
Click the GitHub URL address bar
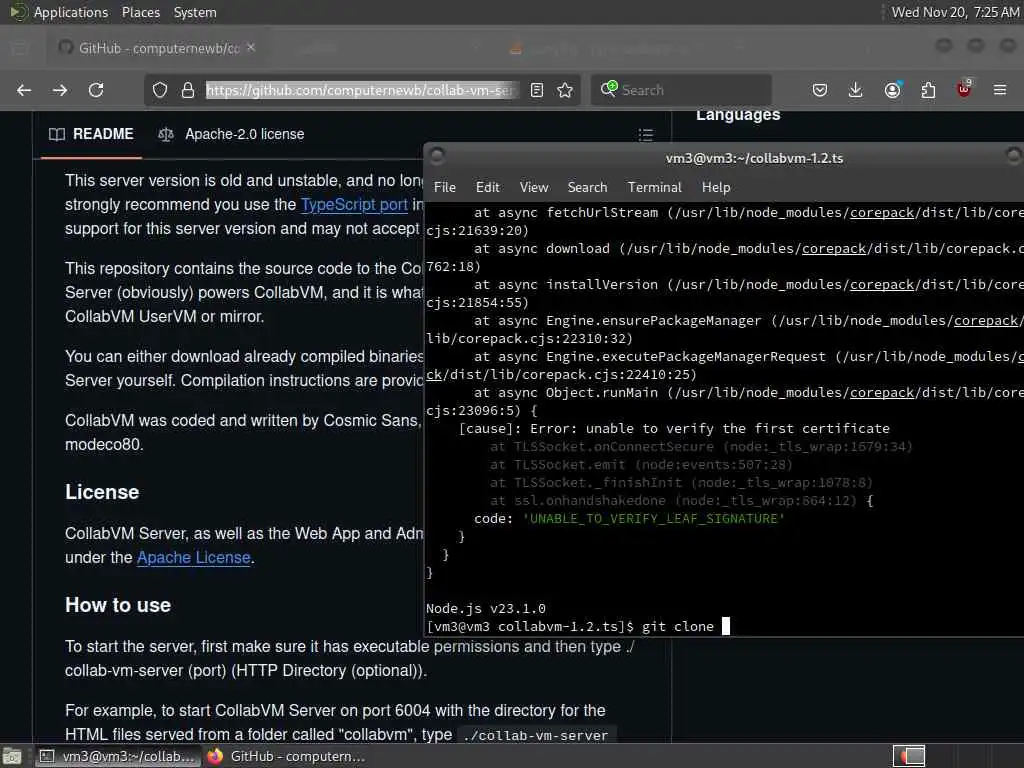[362, 90]
